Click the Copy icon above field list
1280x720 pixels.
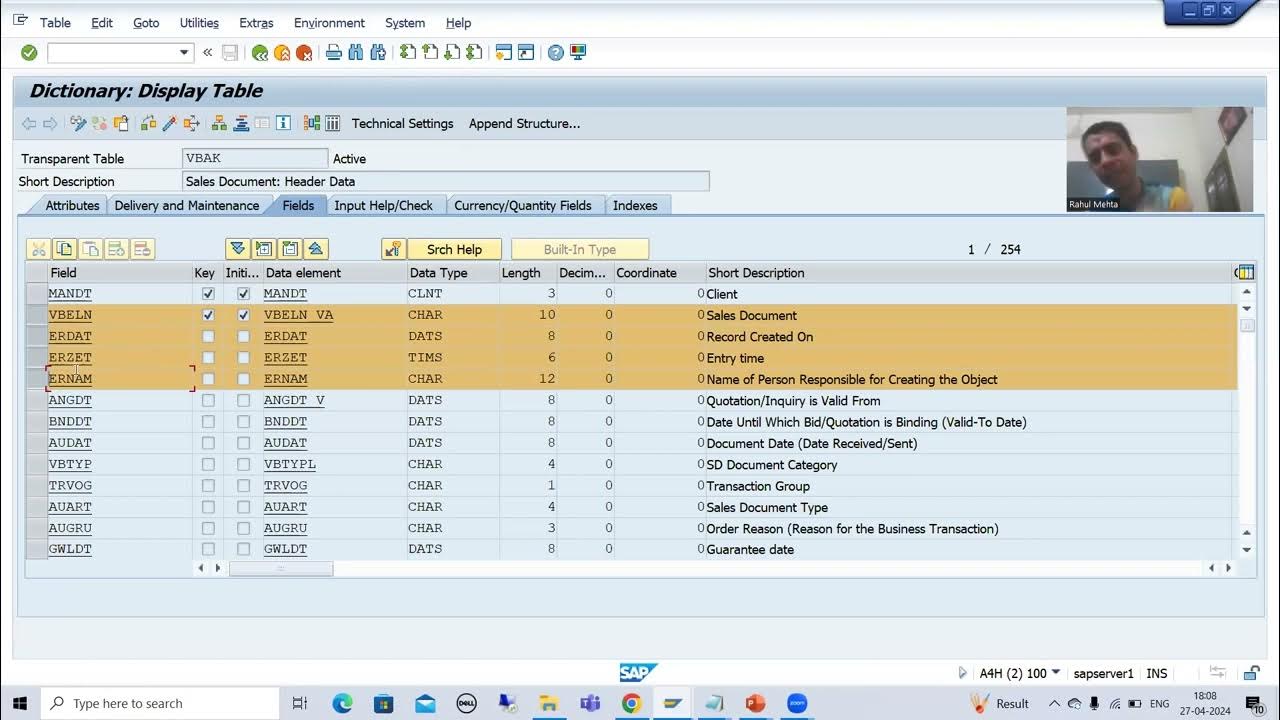coord(65,249)
